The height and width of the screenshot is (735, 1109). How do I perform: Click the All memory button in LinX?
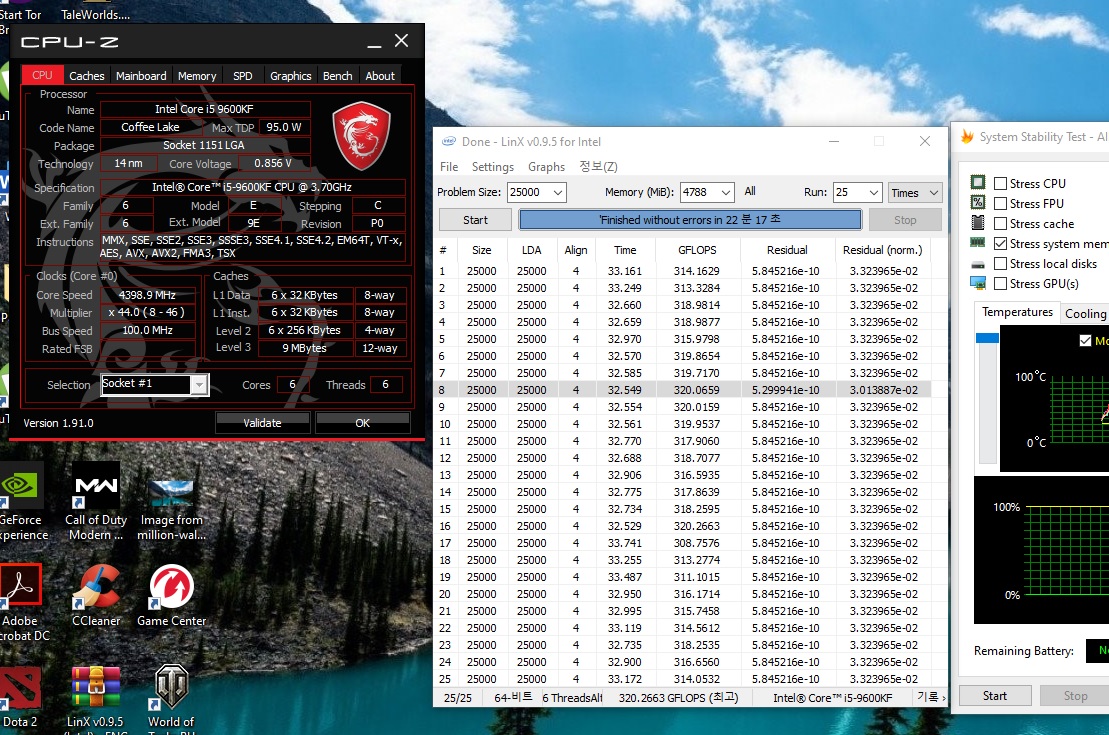click(x=750, y=191)
